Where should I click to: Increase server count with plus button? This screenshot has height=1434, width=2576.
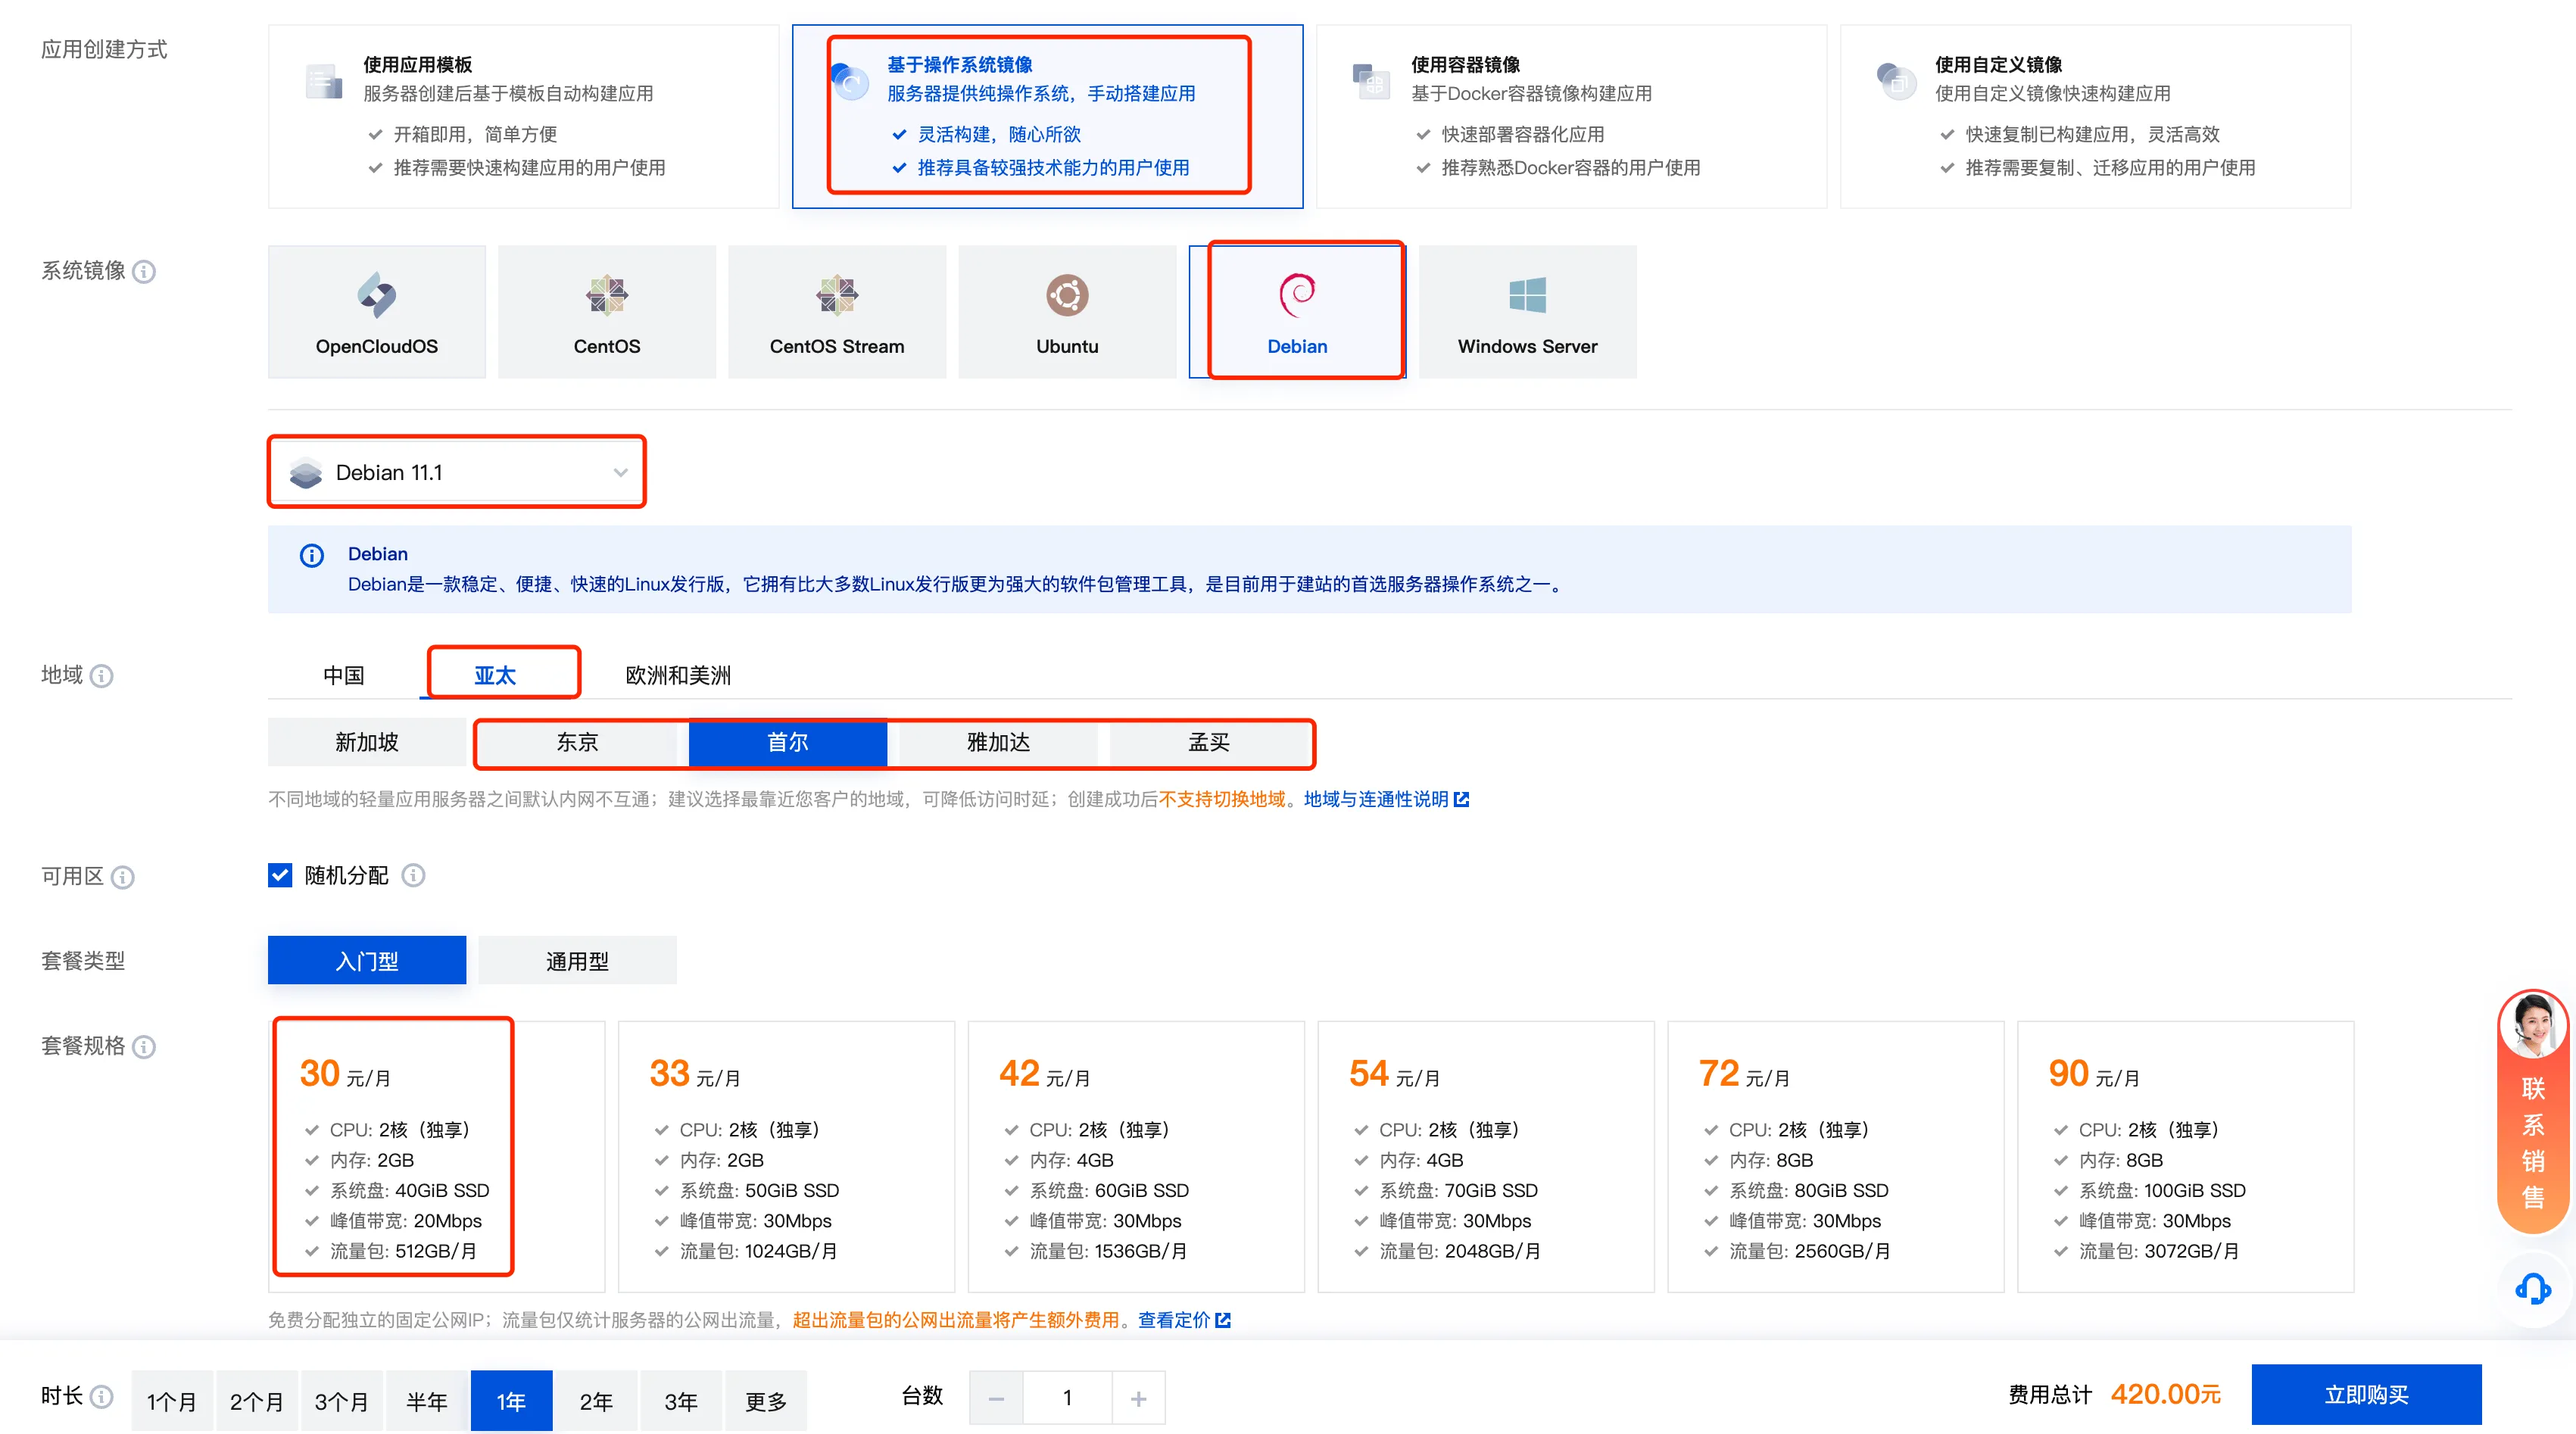pos(1138,1398)
